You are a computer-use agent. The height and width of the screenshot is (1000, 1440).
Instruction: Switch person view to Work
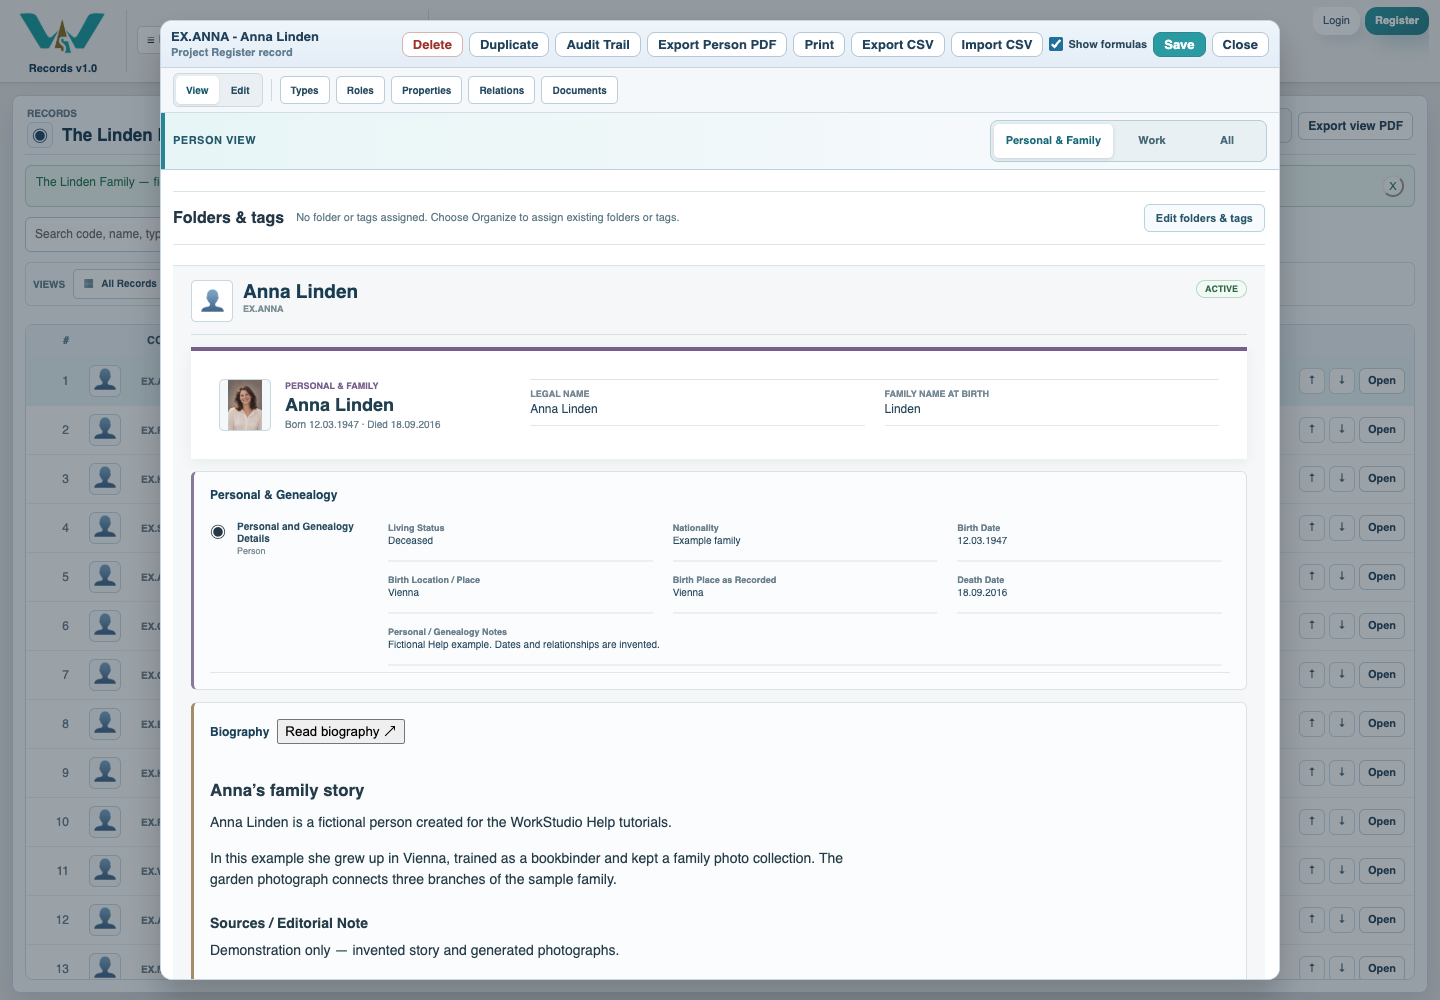[x=1152, y=141]
